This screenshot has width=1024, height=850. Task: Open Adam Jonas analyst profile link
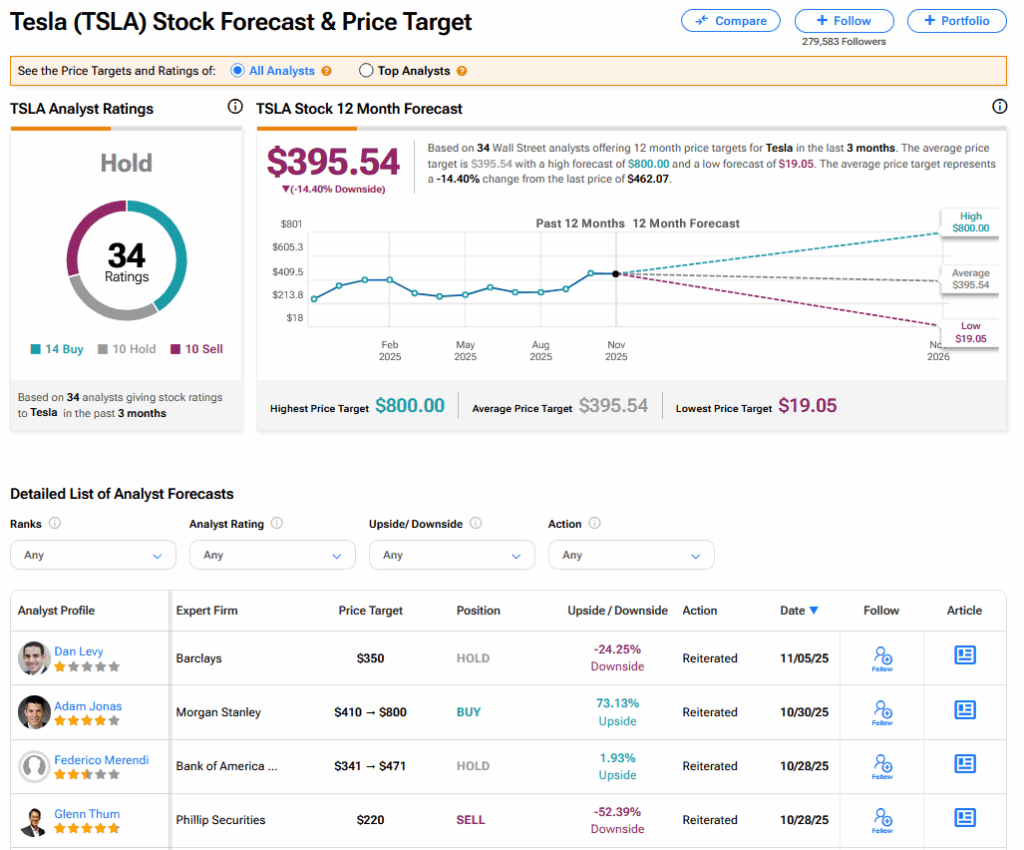[88, 706]
